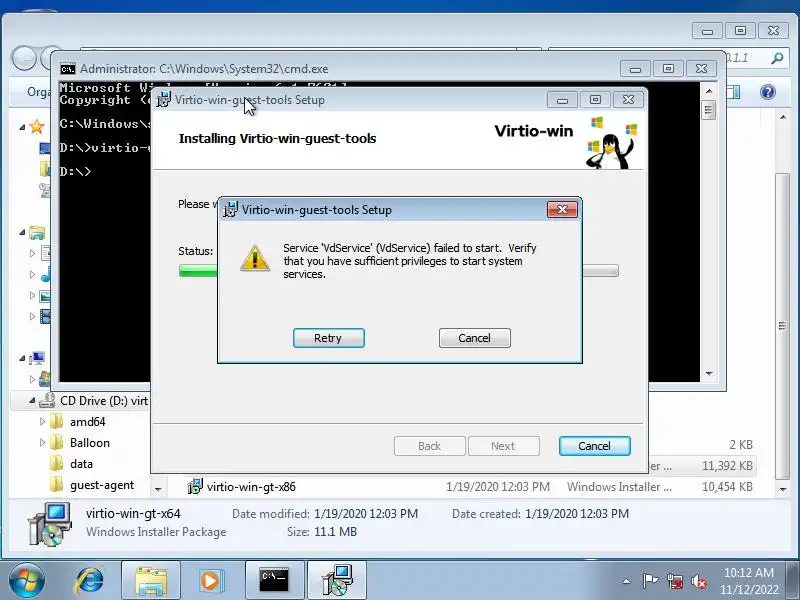
Task: Click the 10,454 KB size cell
Action: (727, 487)
